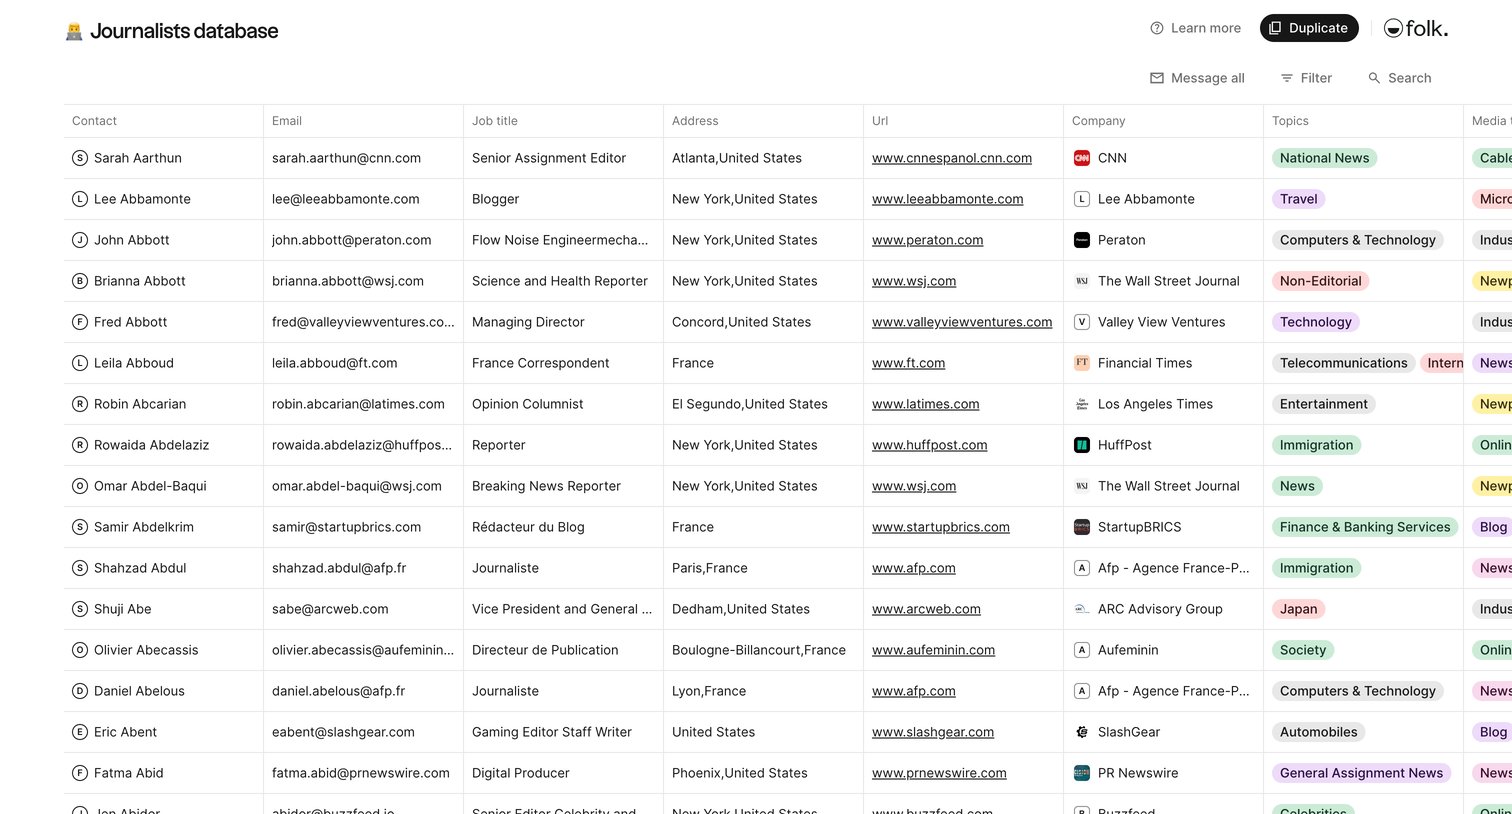1512x814 pixels.
Task: Open the www.valleyviewventures.com link
Action: click(x=962, y=322)
